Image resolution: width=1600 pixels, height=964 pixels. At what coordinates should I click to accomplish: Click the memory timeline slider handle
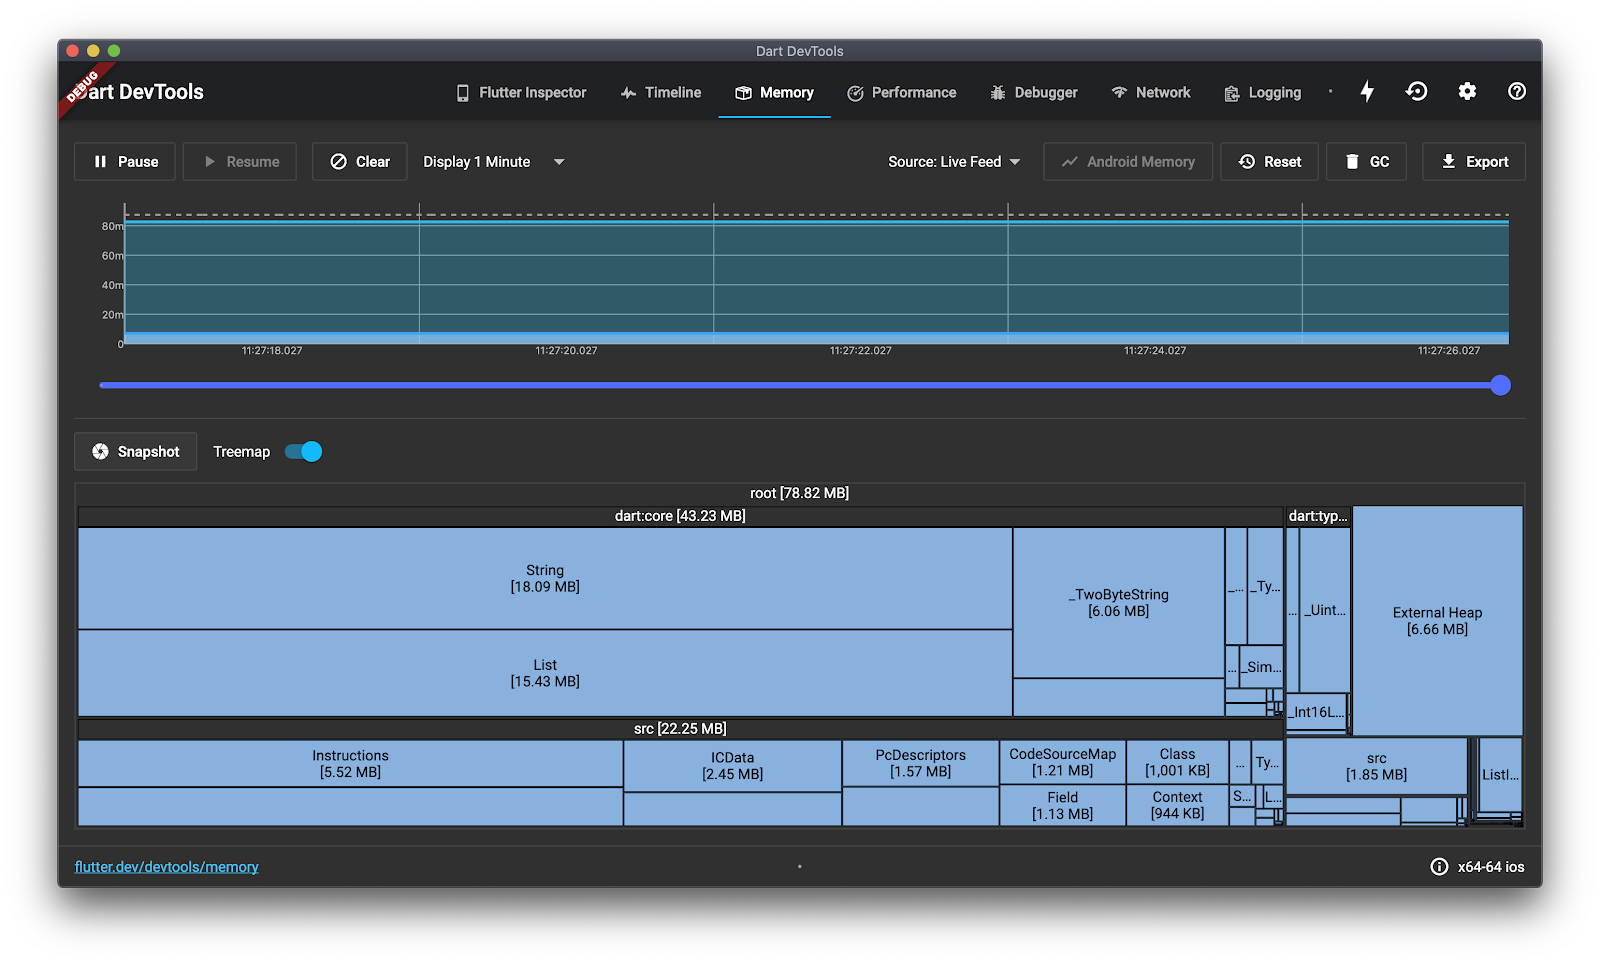[1500, 385]
